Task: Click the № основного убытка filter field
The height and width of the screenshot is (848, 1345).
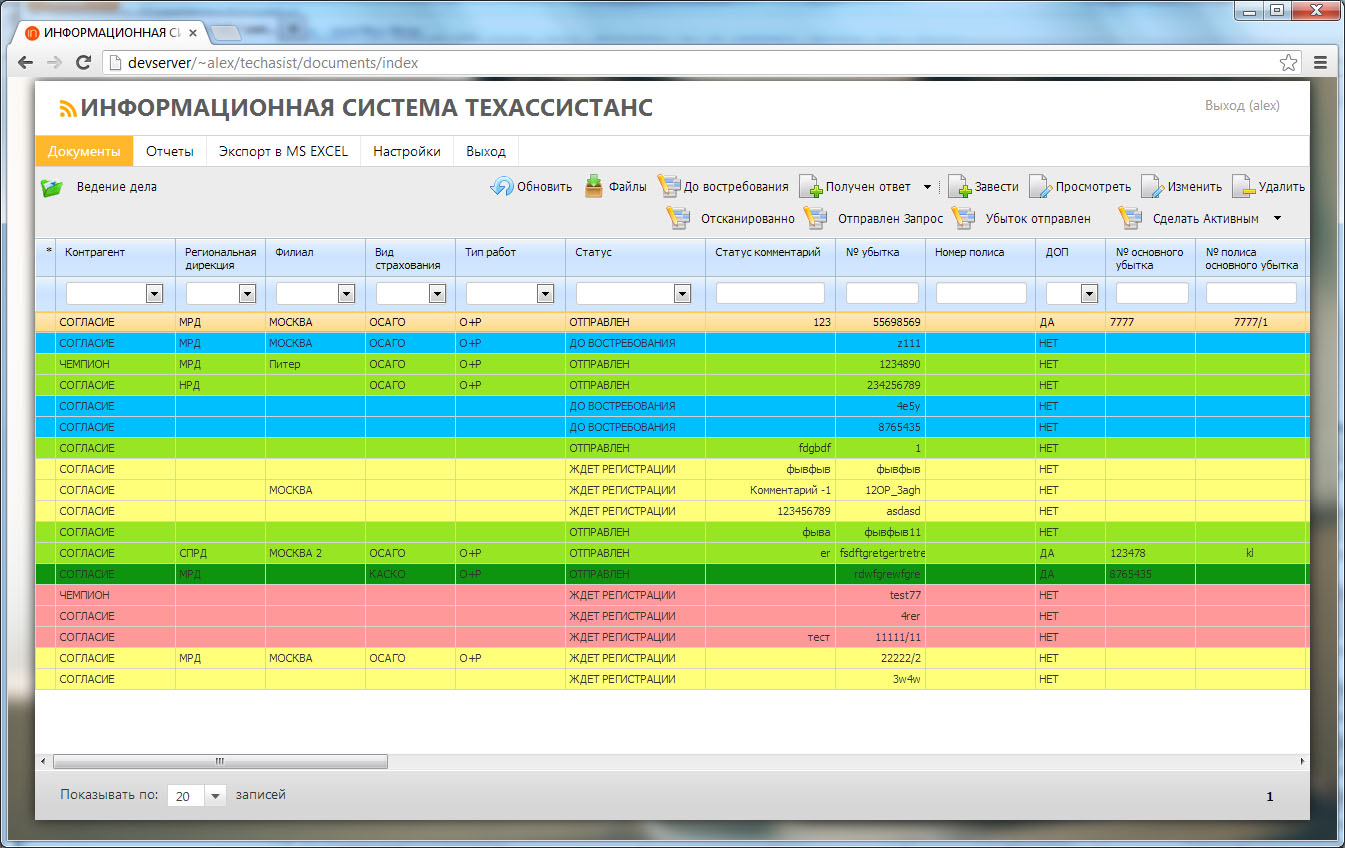Action: point(1152,293)
